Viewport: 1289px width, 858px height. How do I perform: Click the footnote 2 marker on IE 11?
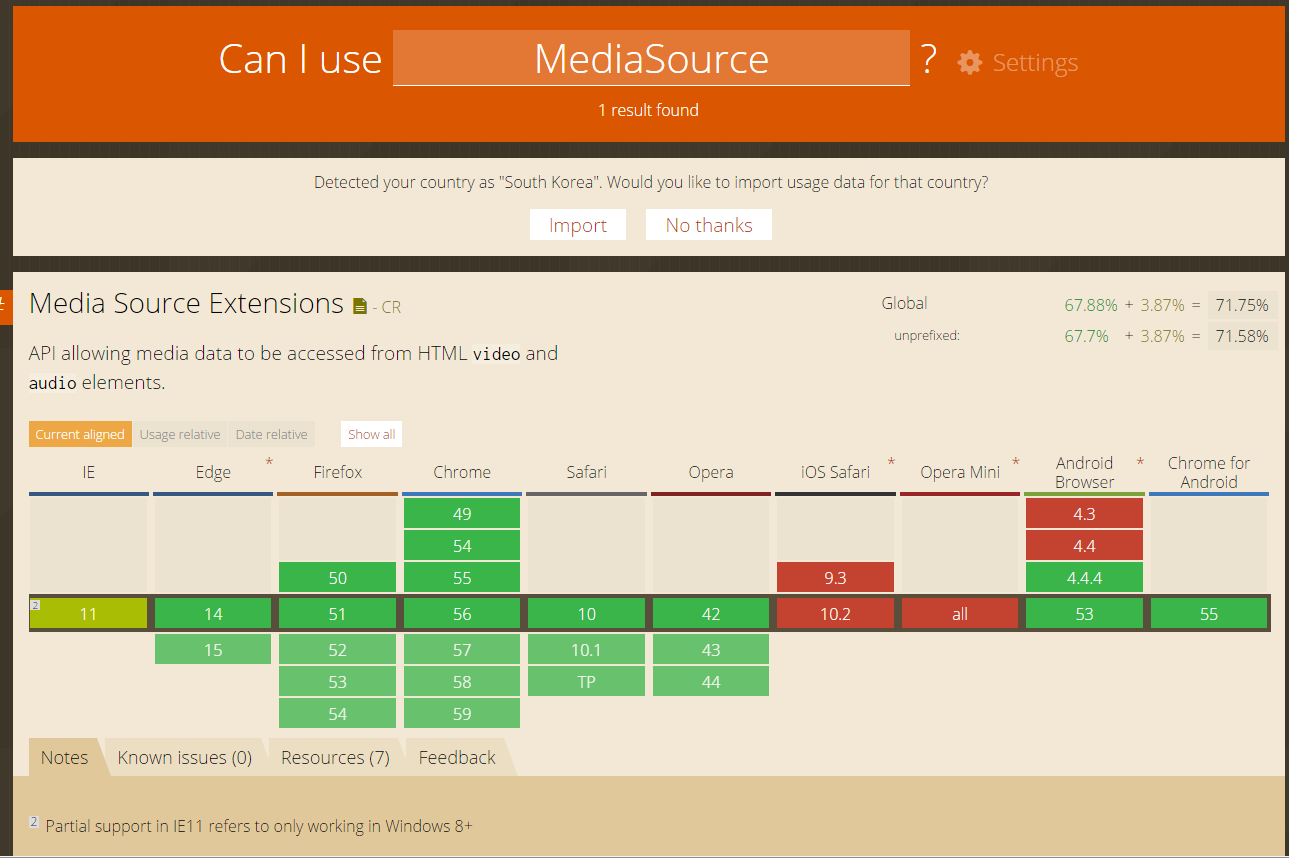[34, 605]
